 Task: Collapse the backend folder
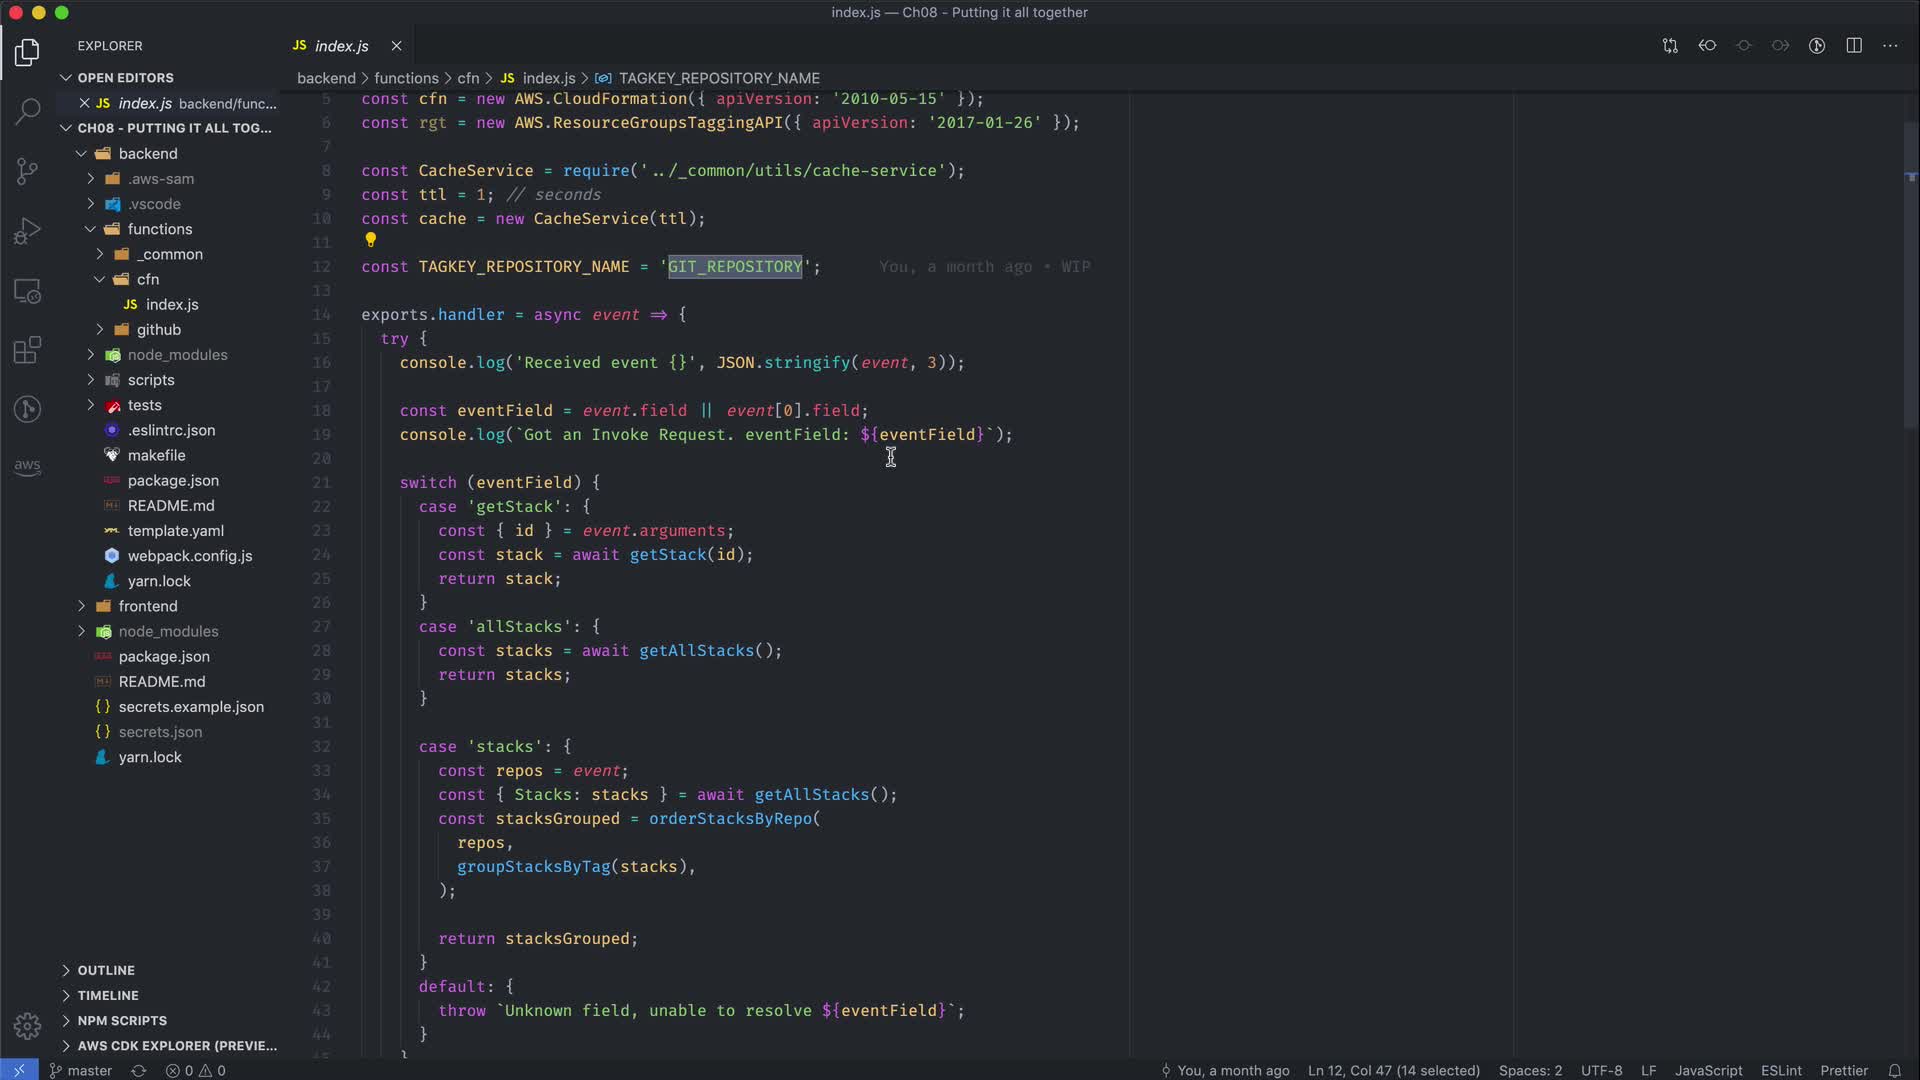pos(147,153)
